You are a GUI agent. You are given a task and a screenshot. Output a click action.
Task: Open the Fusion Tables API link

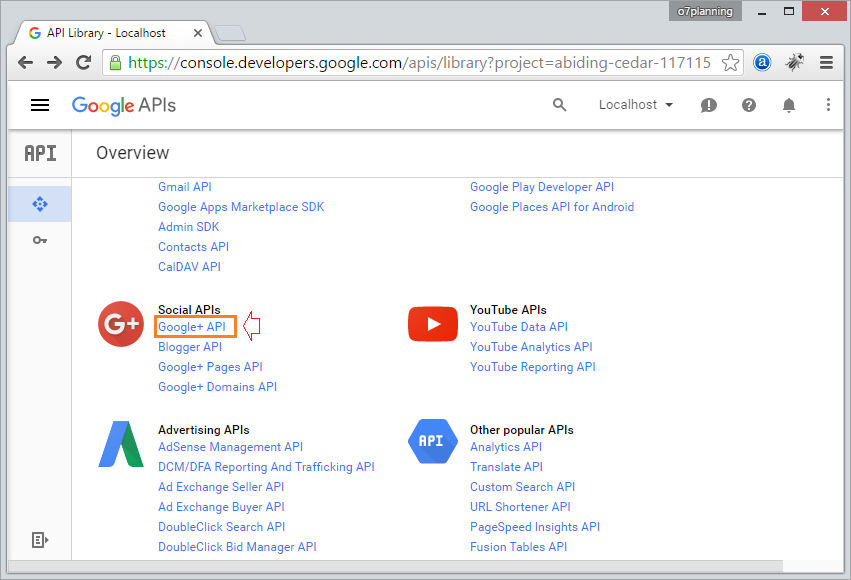point(518,547)
